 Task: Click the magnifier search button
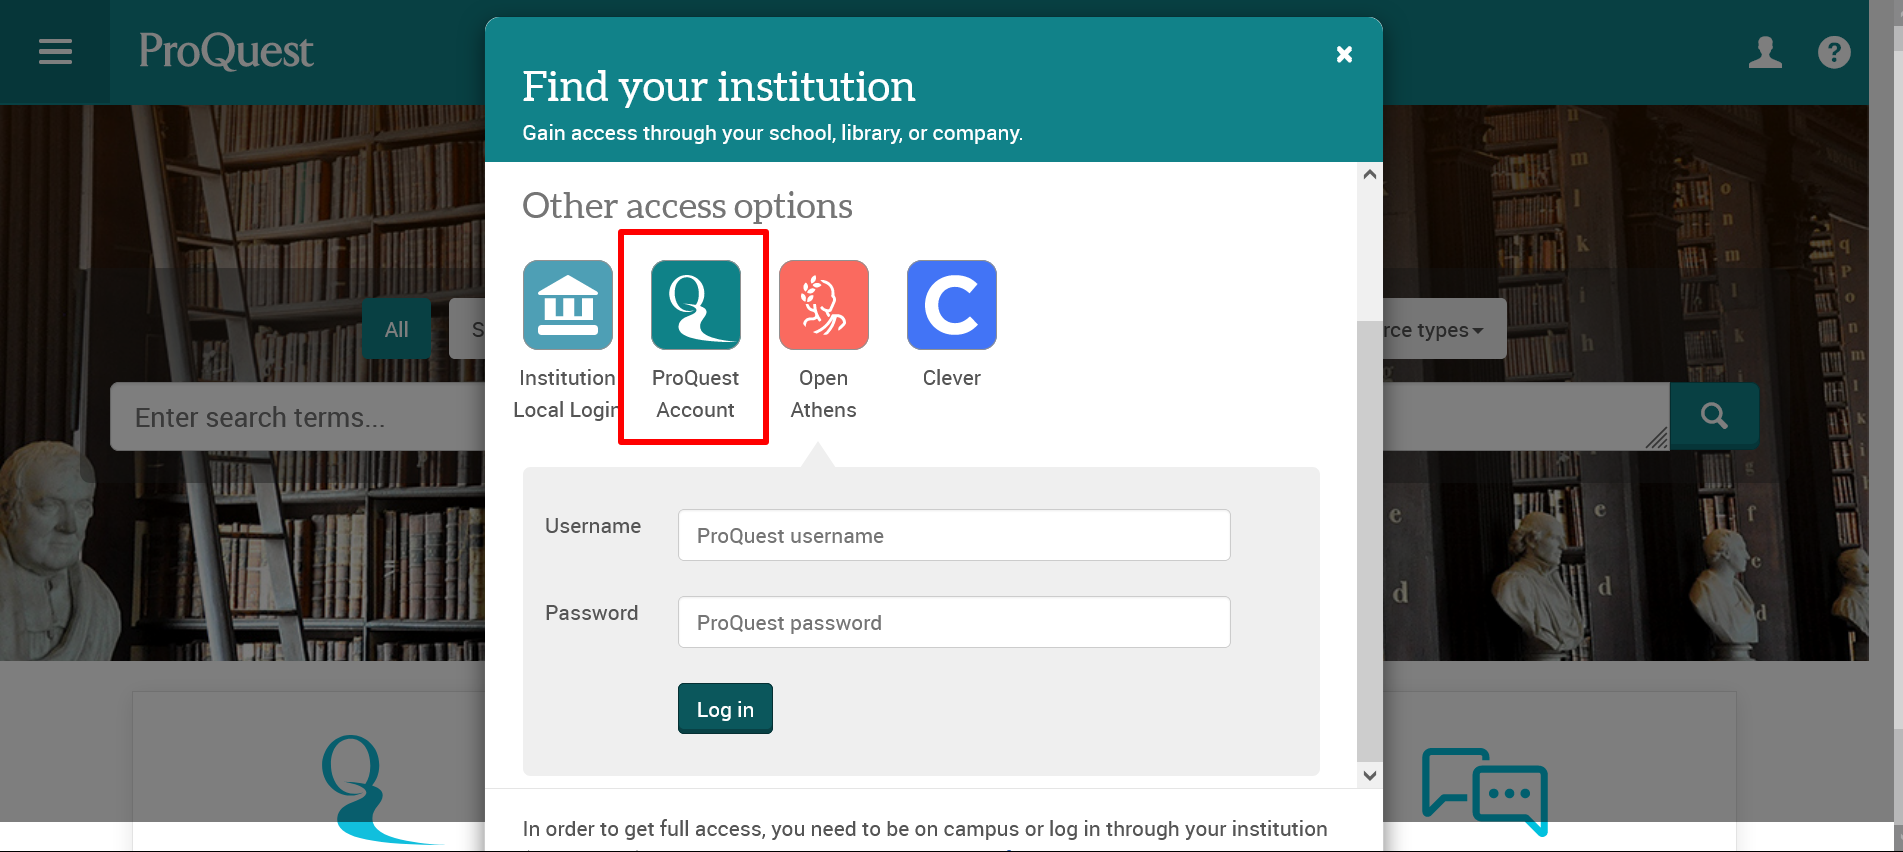pyautogui.click(x=1714, y=416)
